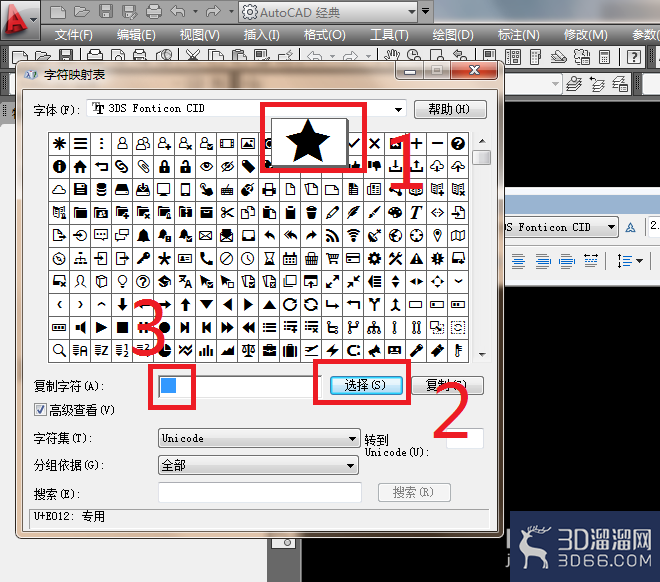Screen dimensions: 660x582
Task: Click the Open folder icon in quick access bar
Action: [x=82, y=12]
